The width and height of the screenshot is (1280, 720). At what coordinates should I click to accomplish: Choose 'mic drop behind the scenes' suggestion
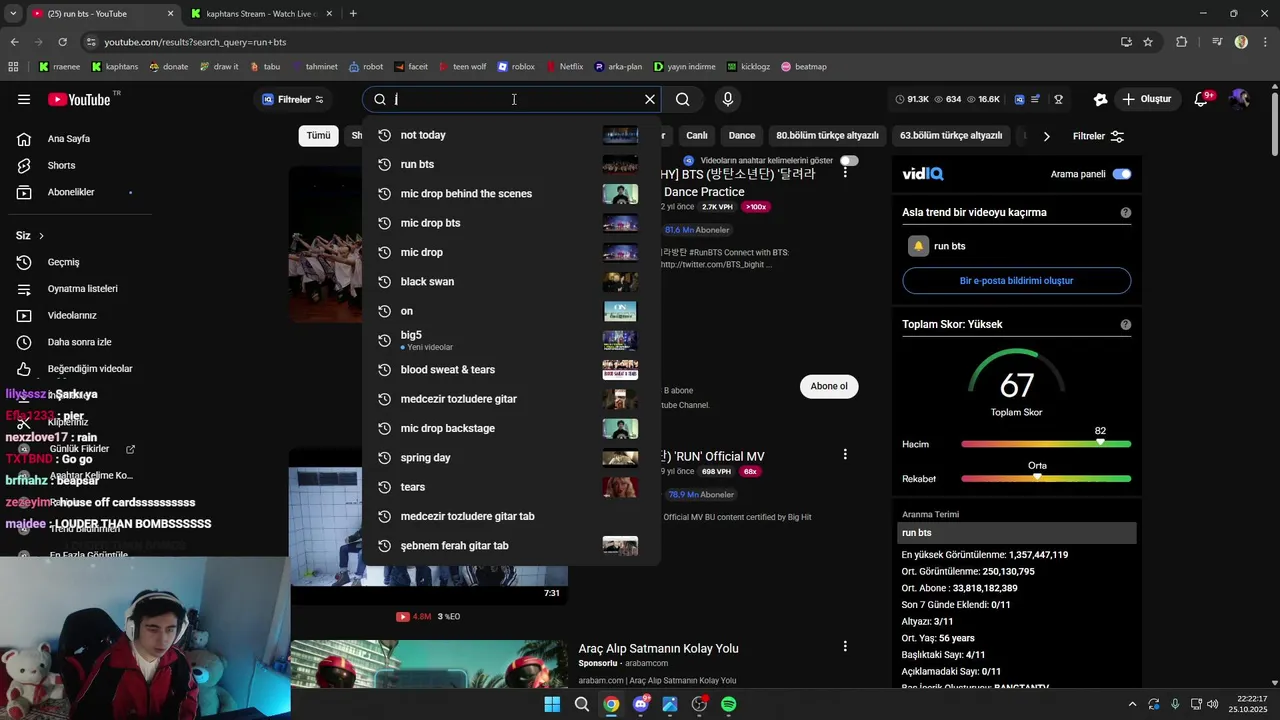tap(511, 194)
